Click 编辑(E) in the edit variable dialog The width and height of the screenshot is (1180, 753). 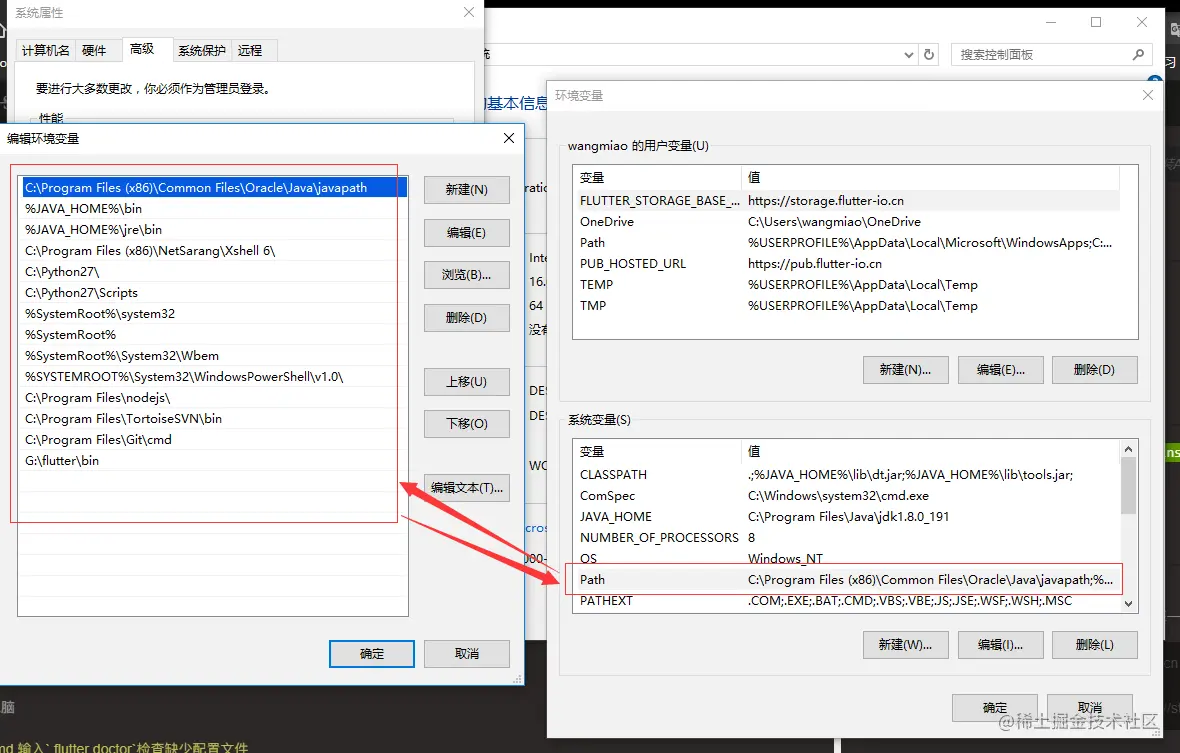pos(467,232)
